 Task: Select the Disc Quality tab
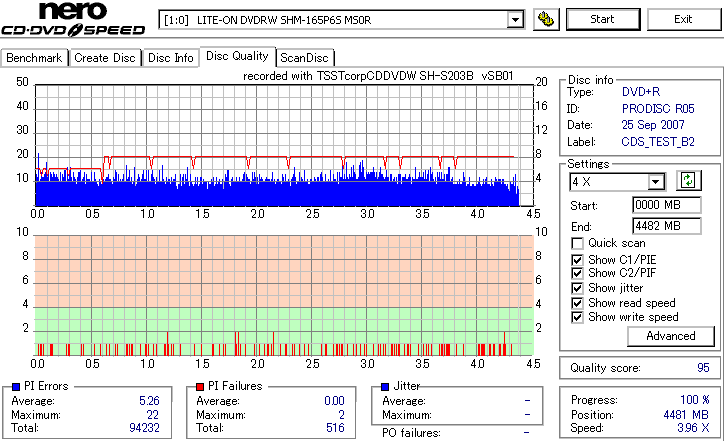click(237, 56)
